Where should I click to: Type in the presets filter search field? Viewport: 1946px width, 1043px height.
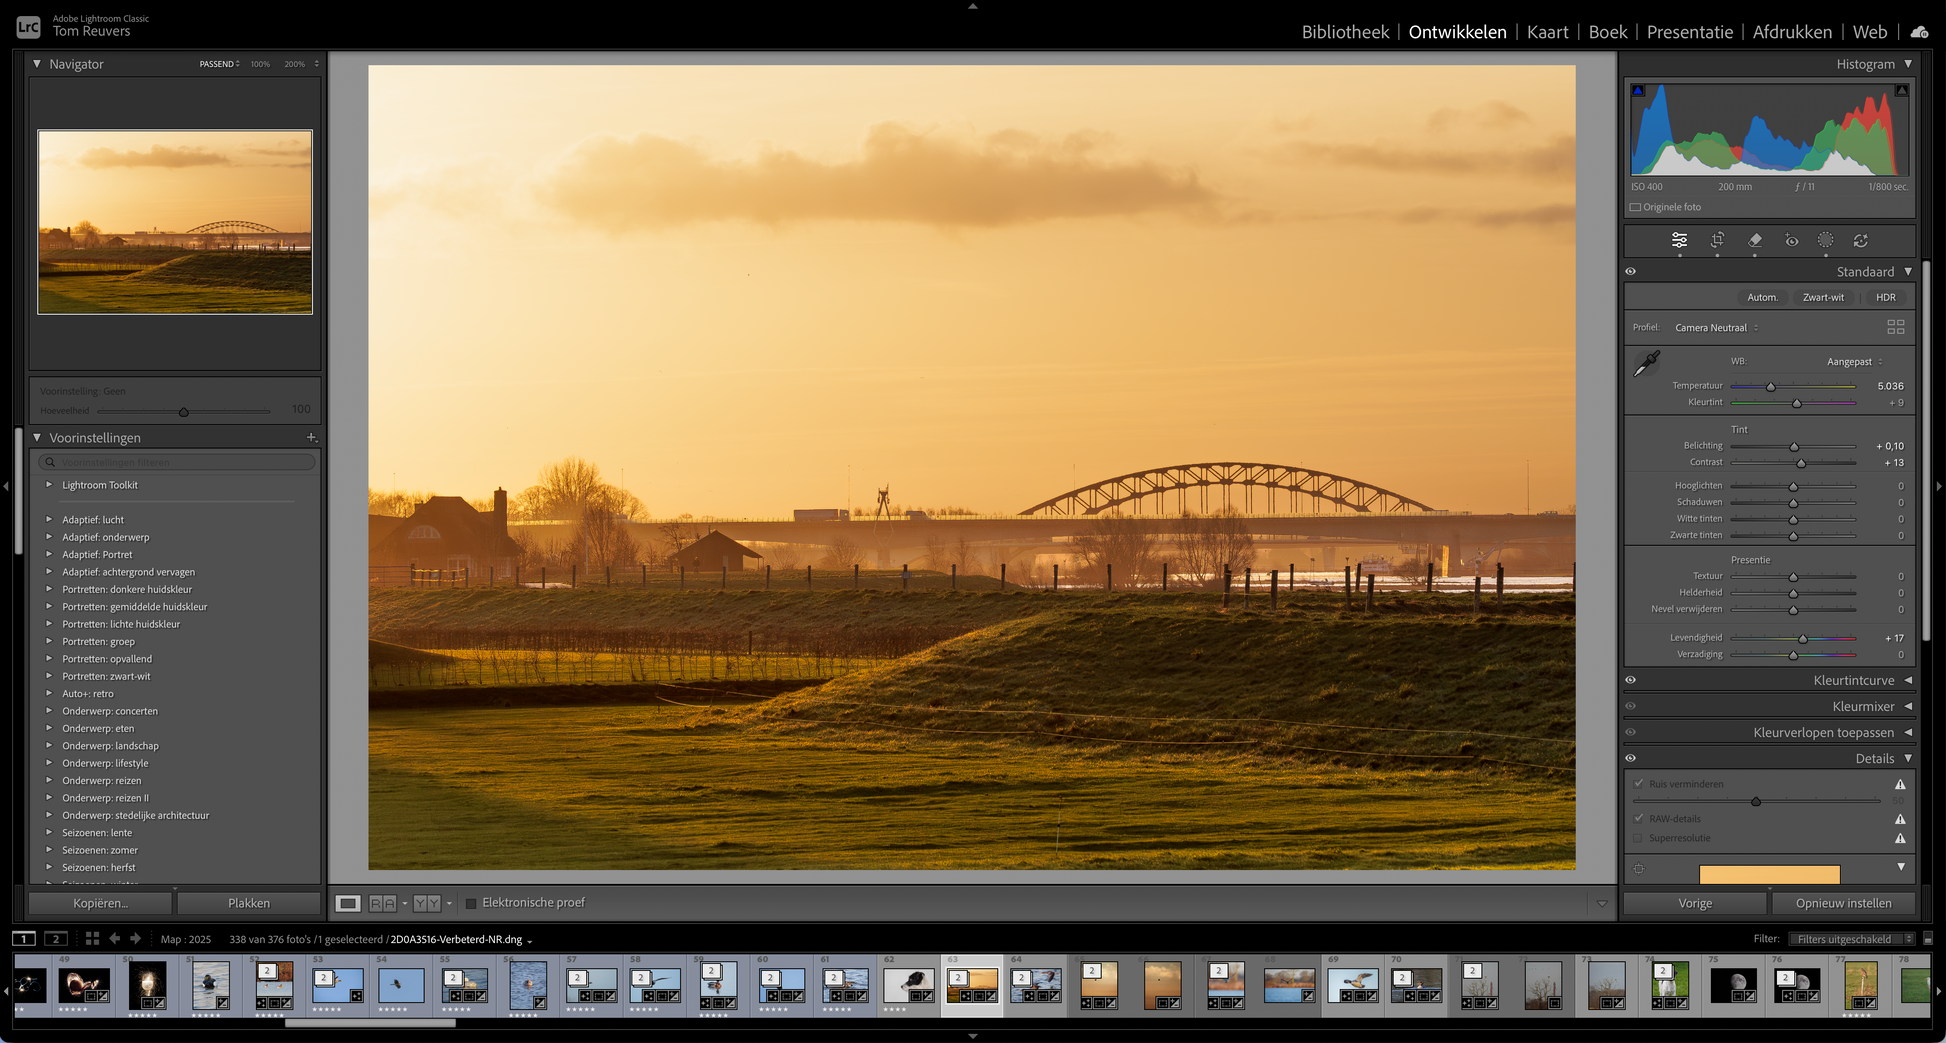pos(180,462)
